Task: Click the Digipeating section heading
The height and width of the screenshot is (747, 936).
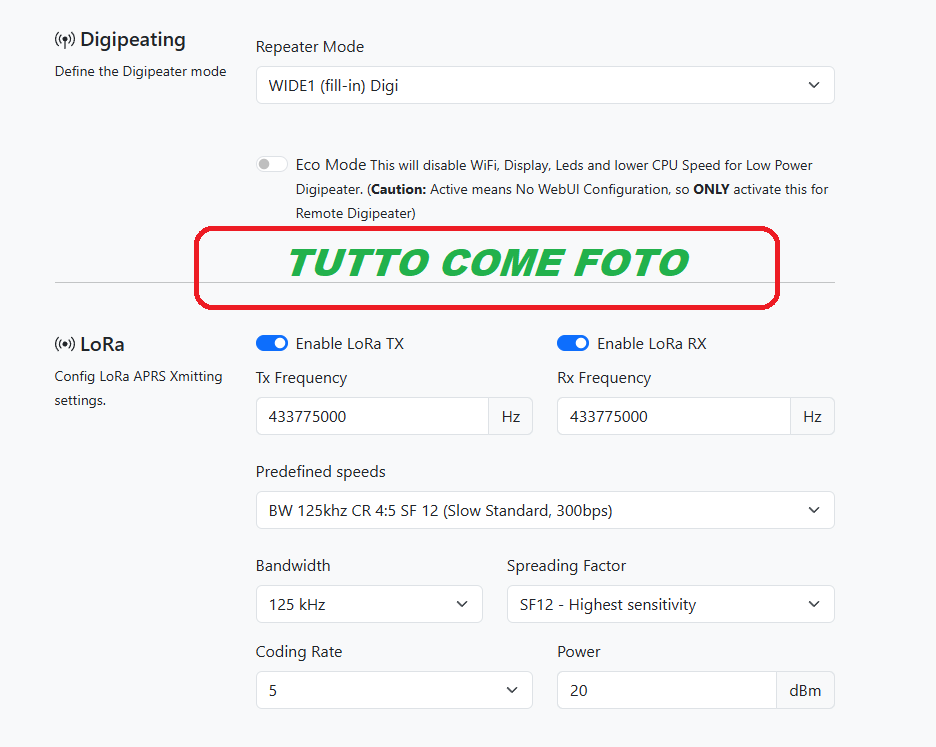Action: [x=133, y=40]
